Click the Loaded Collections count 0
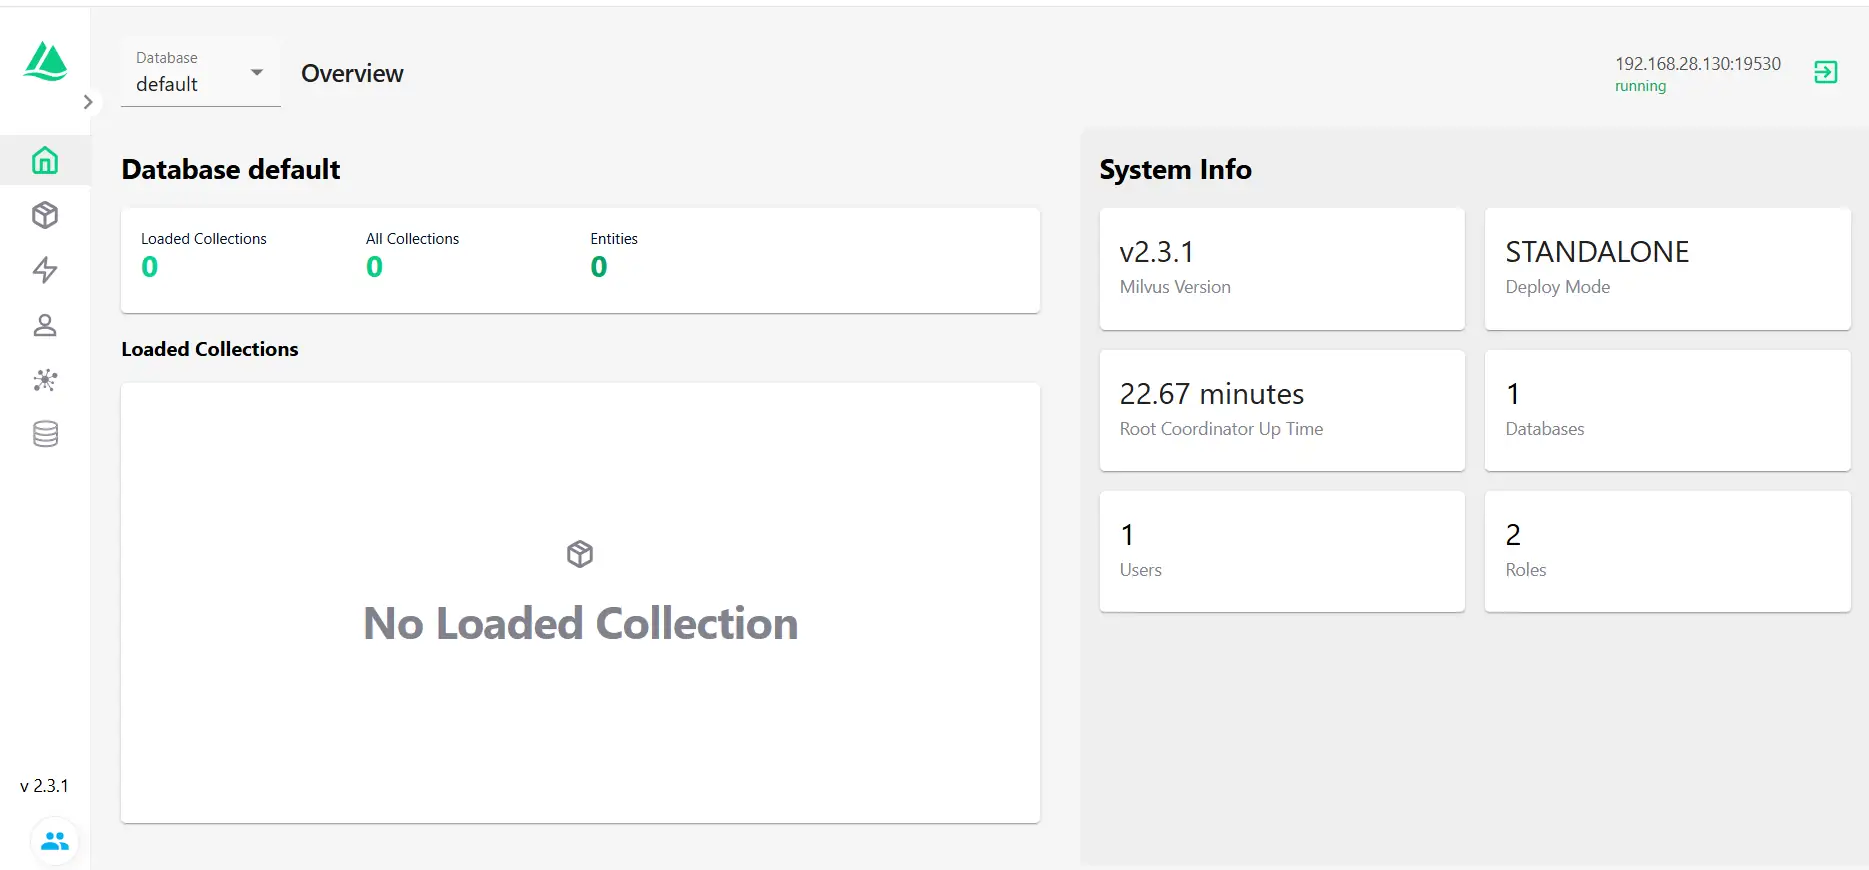 click(149, 267)
